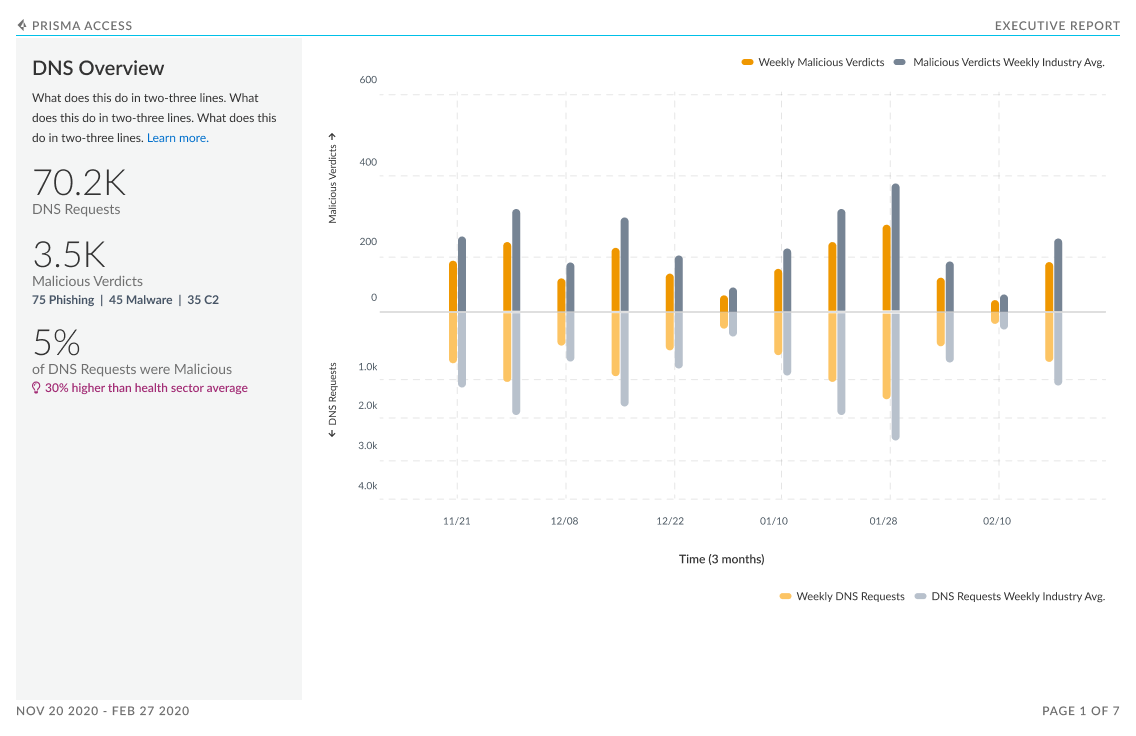Open the Learn more link

click(178, 138)
